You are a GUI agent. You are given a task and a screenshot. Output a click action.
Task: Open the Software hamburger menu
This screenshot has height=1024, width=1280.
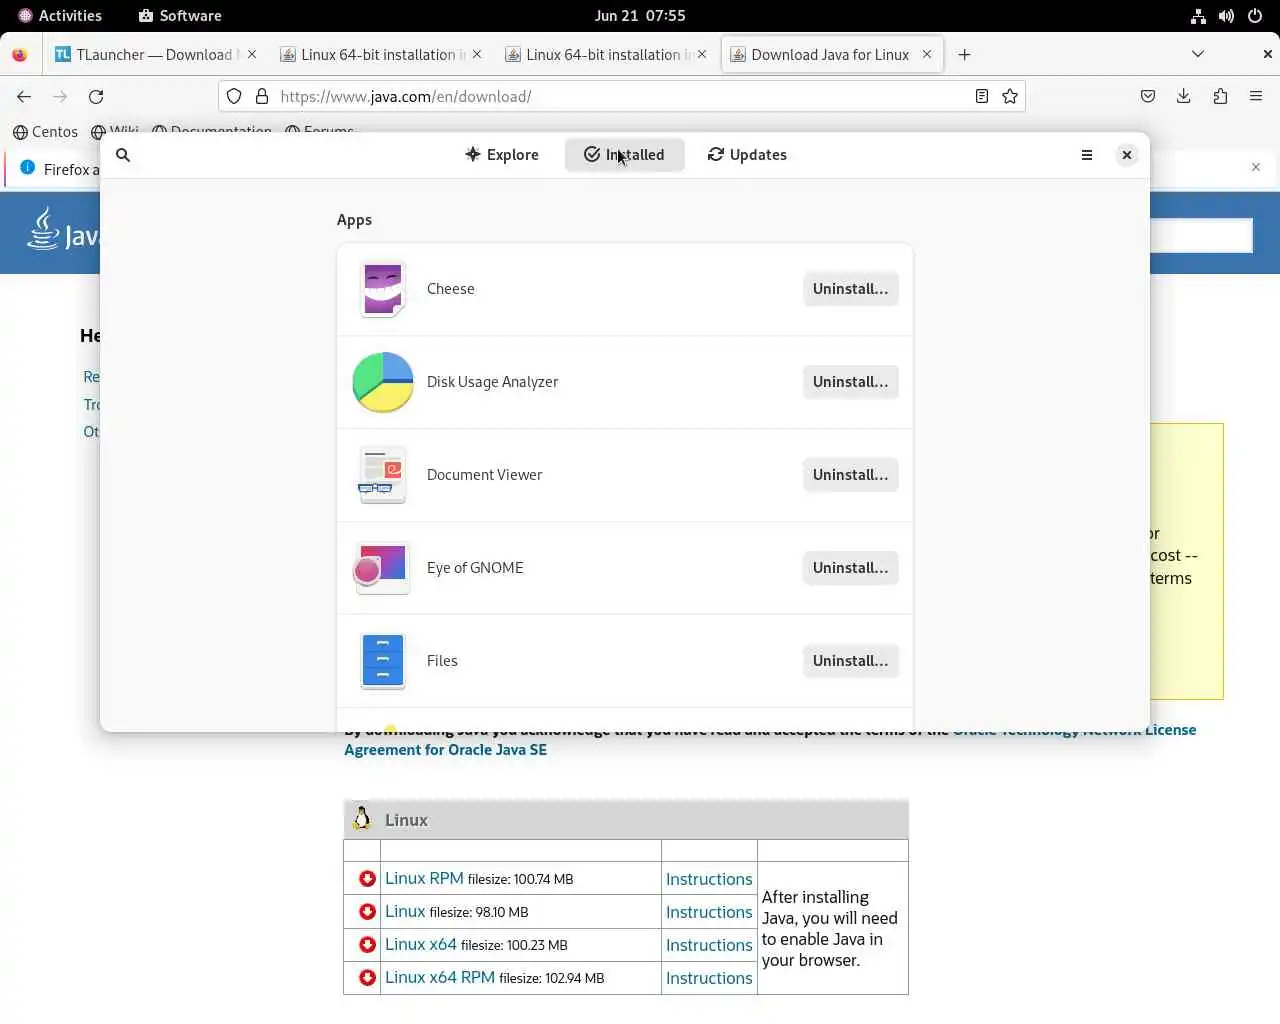click(1087, 155)
